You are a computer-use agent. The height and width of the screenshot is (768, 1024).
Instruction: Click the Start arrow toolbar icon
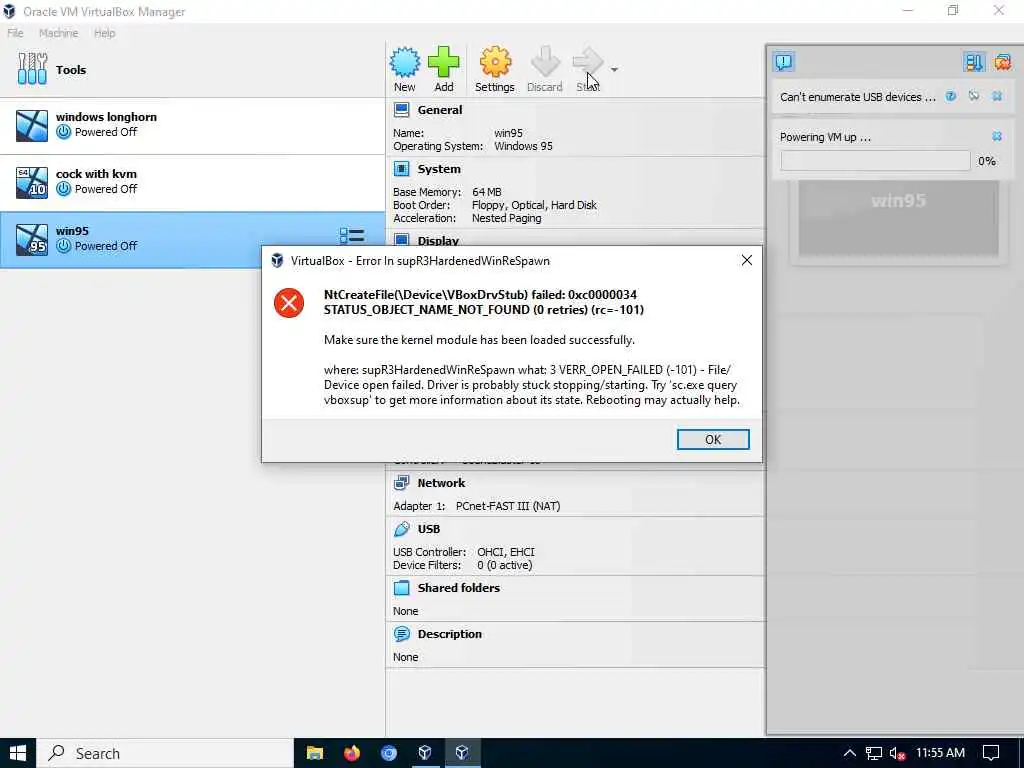[588, 62]
